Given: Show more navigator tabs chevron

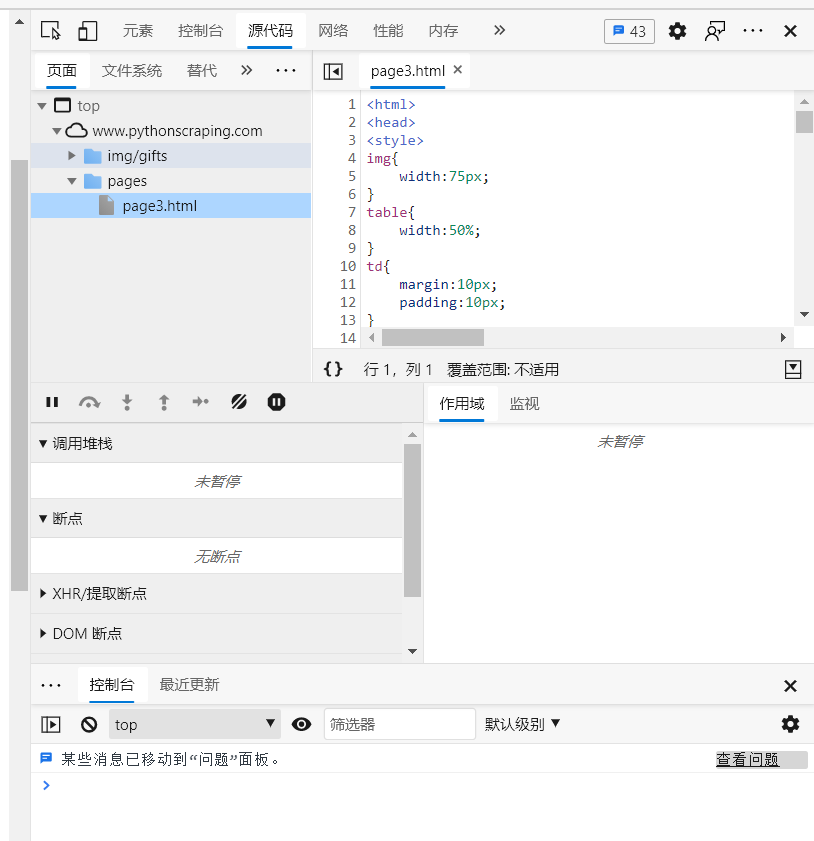Looking at the screenshot, I should (246, 70).
